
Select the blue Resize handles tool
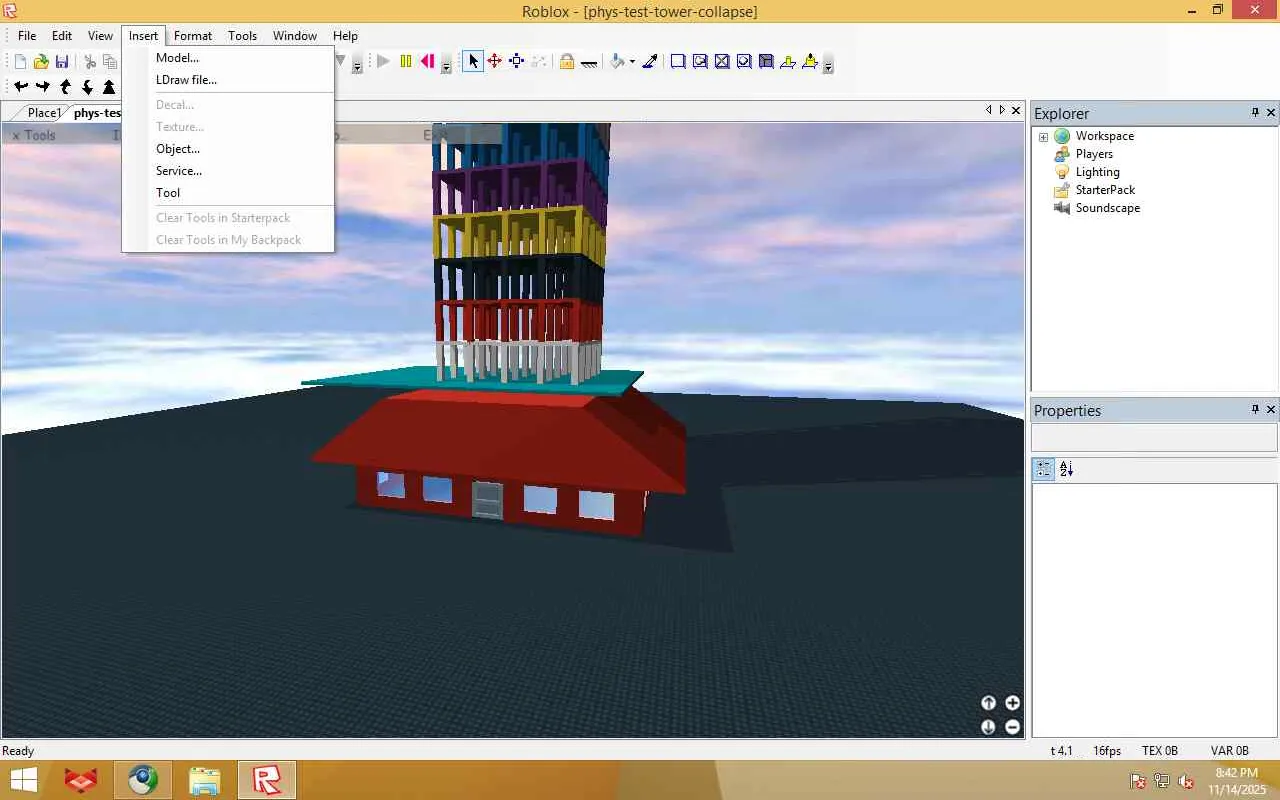516,62
